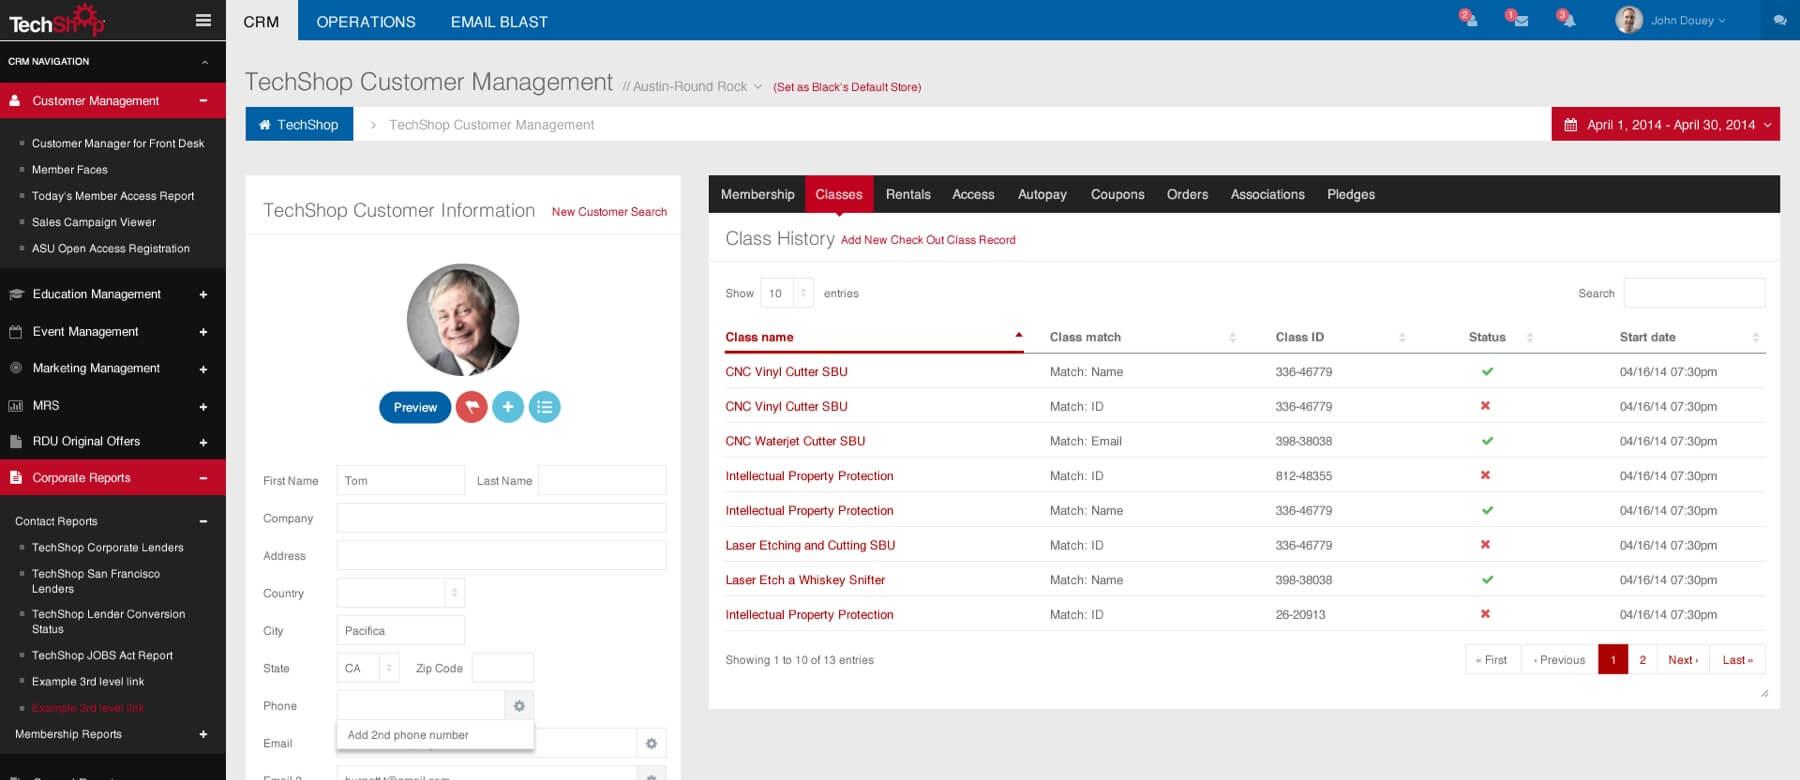Viewport: 1800px width, 780px height.
Task: Click the green check for CNC Waterjet Cutter SBU
Action: click(1487, 441)
